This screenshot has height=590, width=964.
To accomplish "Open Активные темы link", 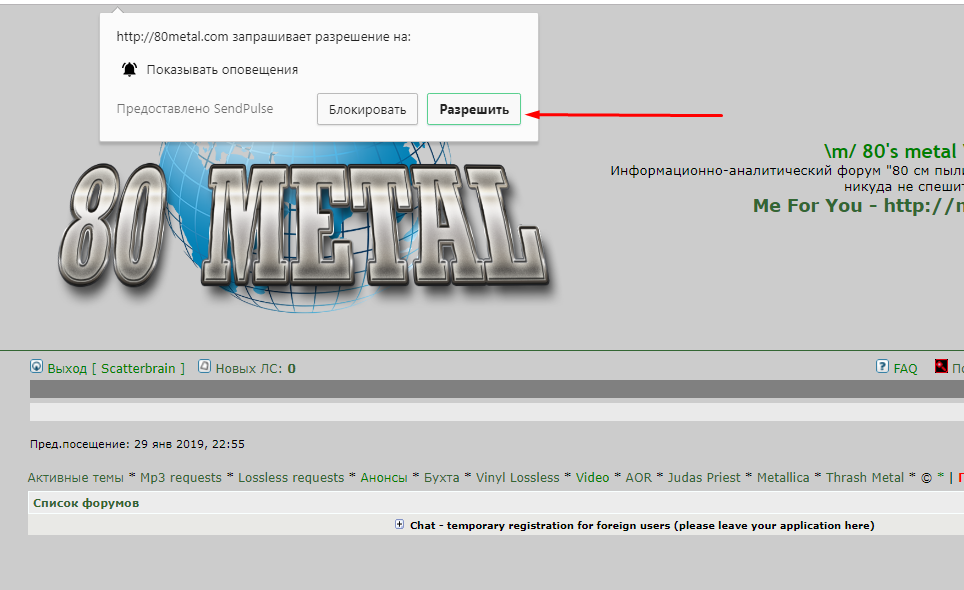I will click(x=76, y=478).
